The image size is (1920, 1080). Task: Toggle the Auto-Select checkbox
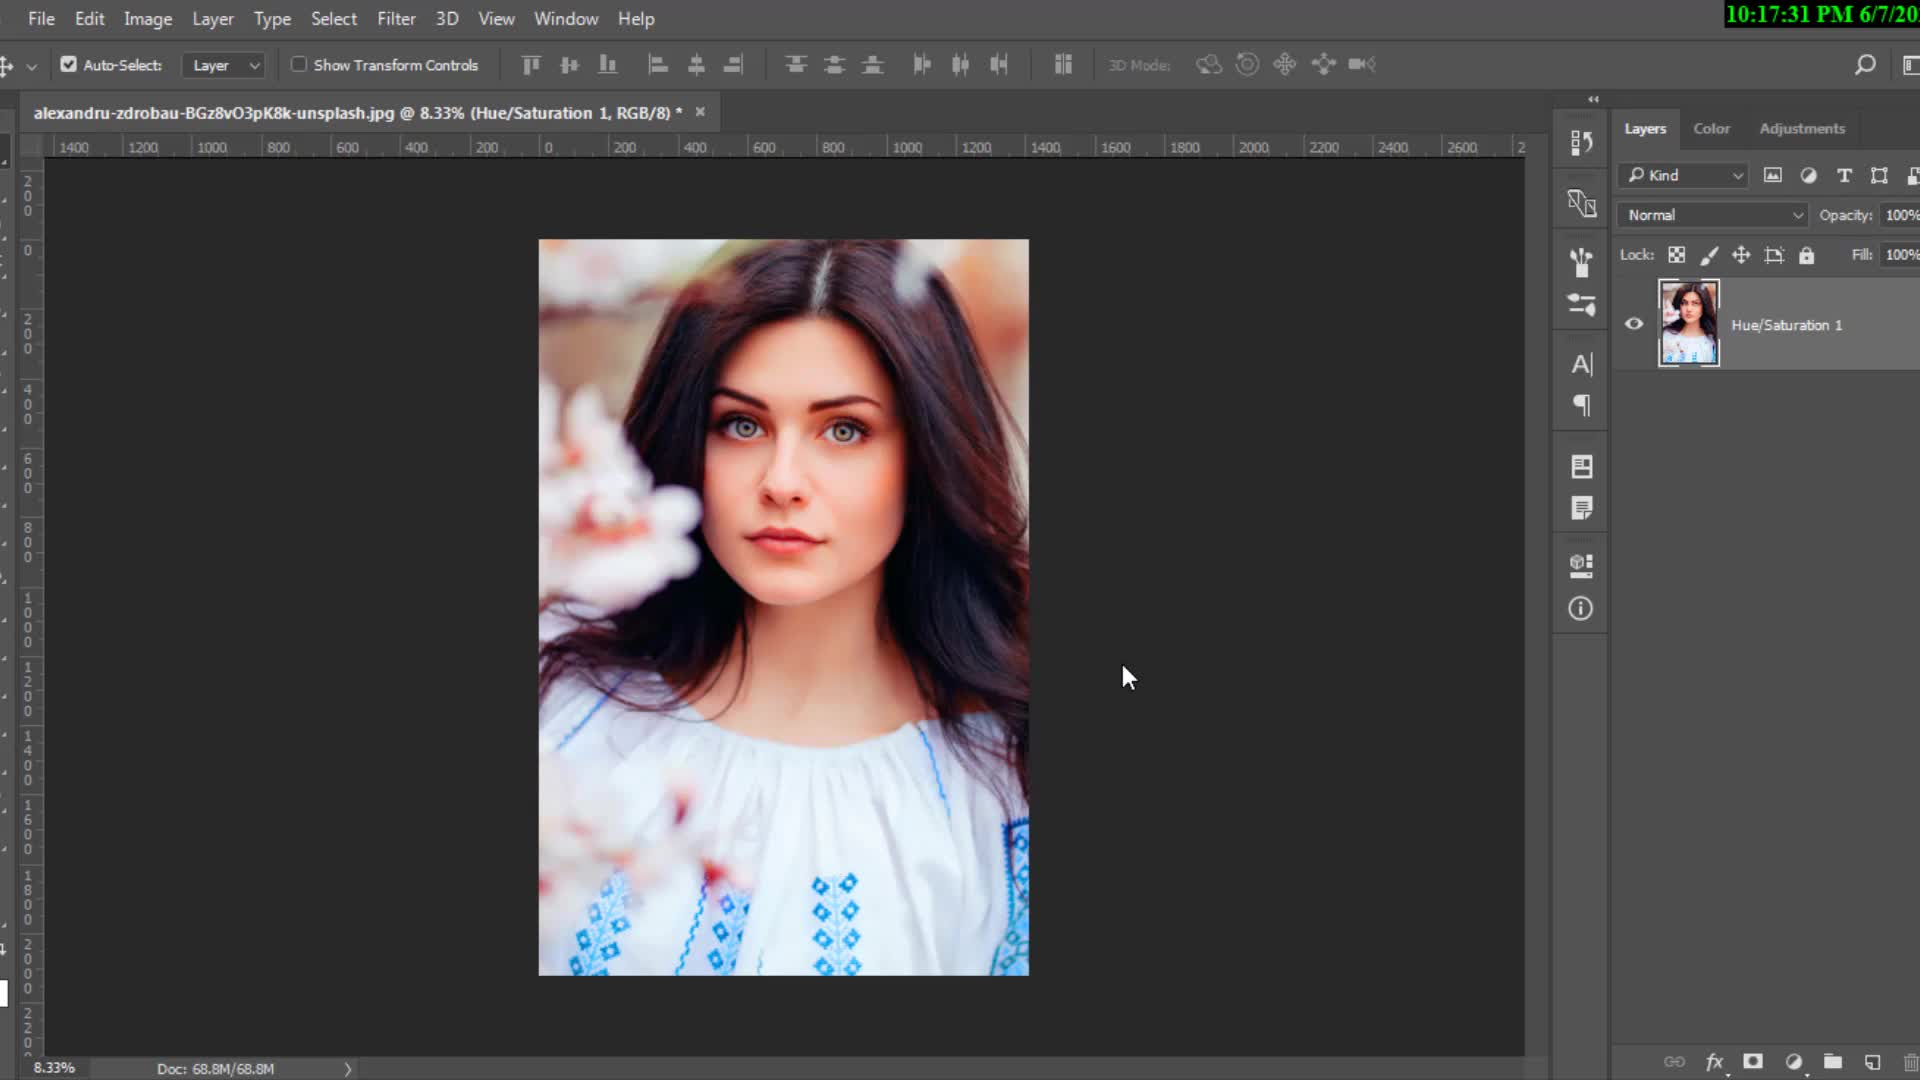click(68, 65)
